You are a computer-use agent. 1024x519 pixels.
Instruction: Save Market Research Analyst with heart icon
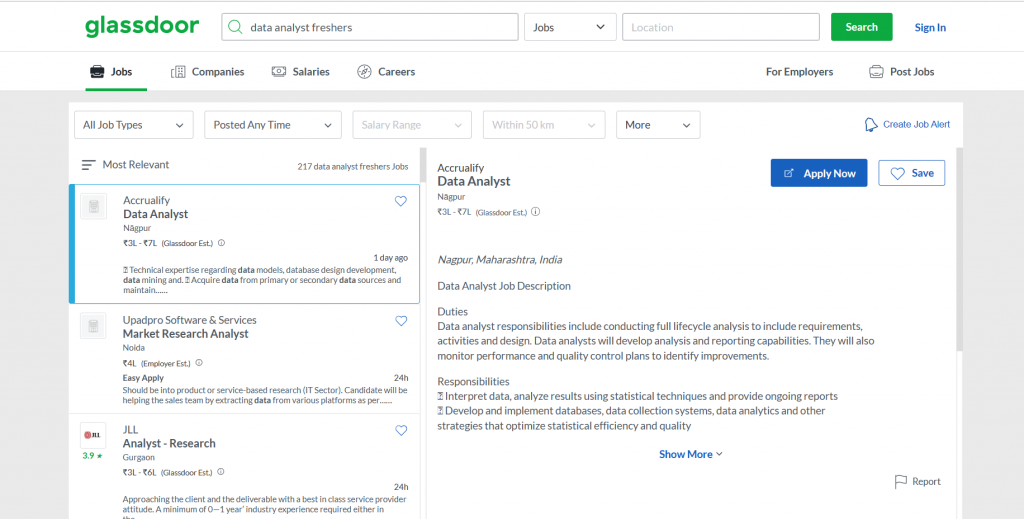pos(401,321)
